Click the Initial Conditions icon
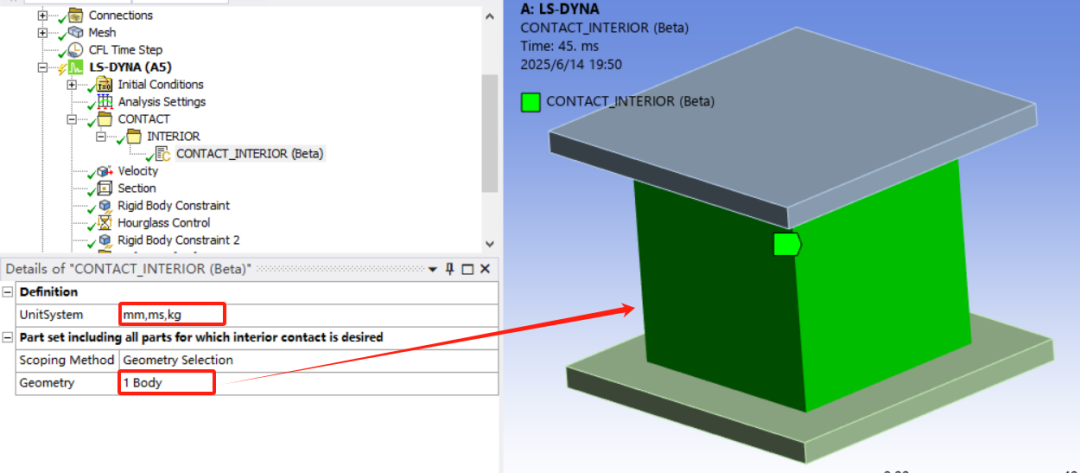Screen dimensions: 1080x473 (105, 85)
